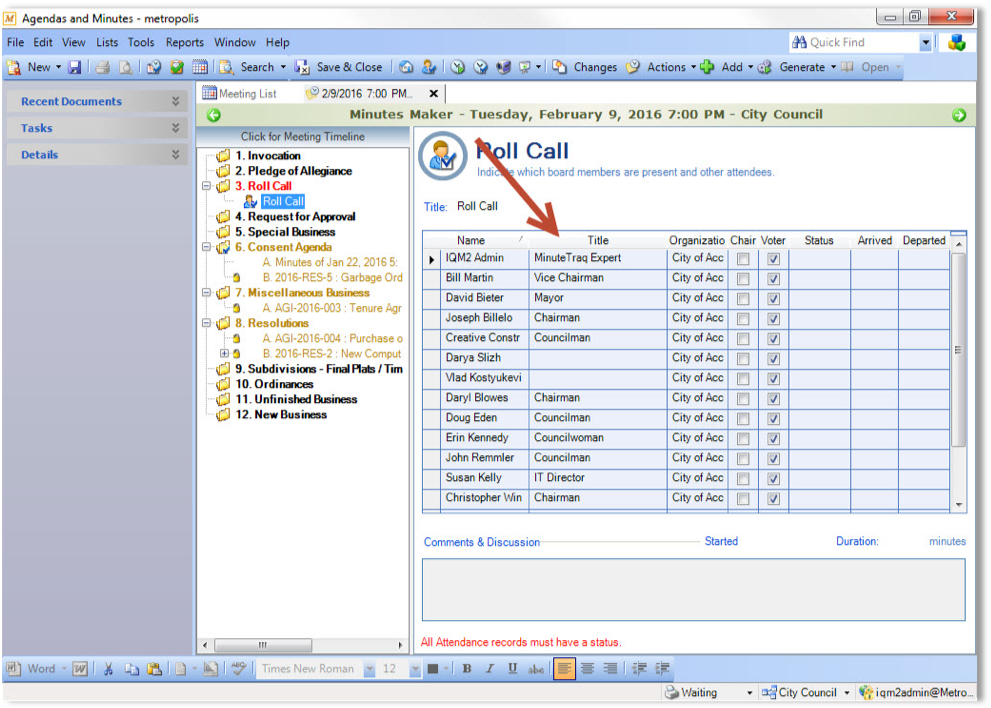The height and width of the screenshot is (708, 991).
Task: Click the Copy icon in bottom toolbar
Action: [x=131, y=669]
